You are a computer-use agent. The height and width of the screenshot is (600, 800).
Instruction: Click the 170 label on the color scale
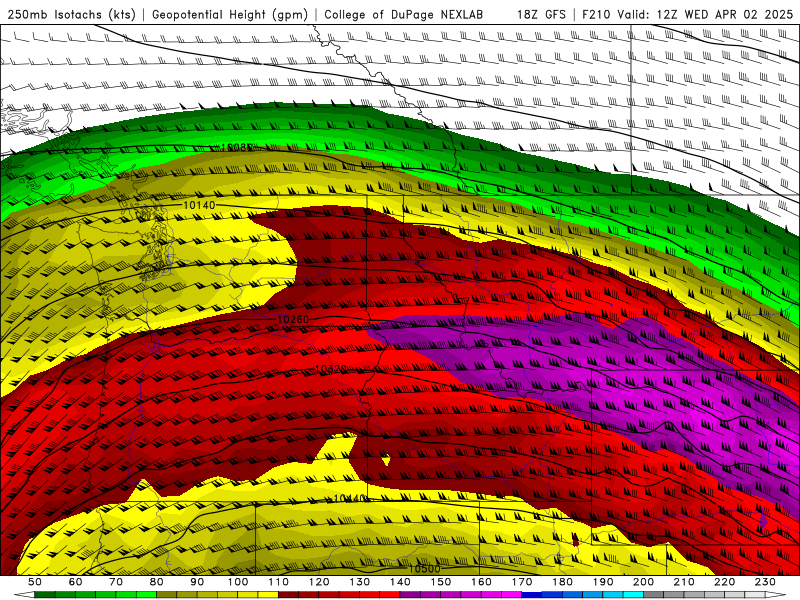click(x=522, y=582)
